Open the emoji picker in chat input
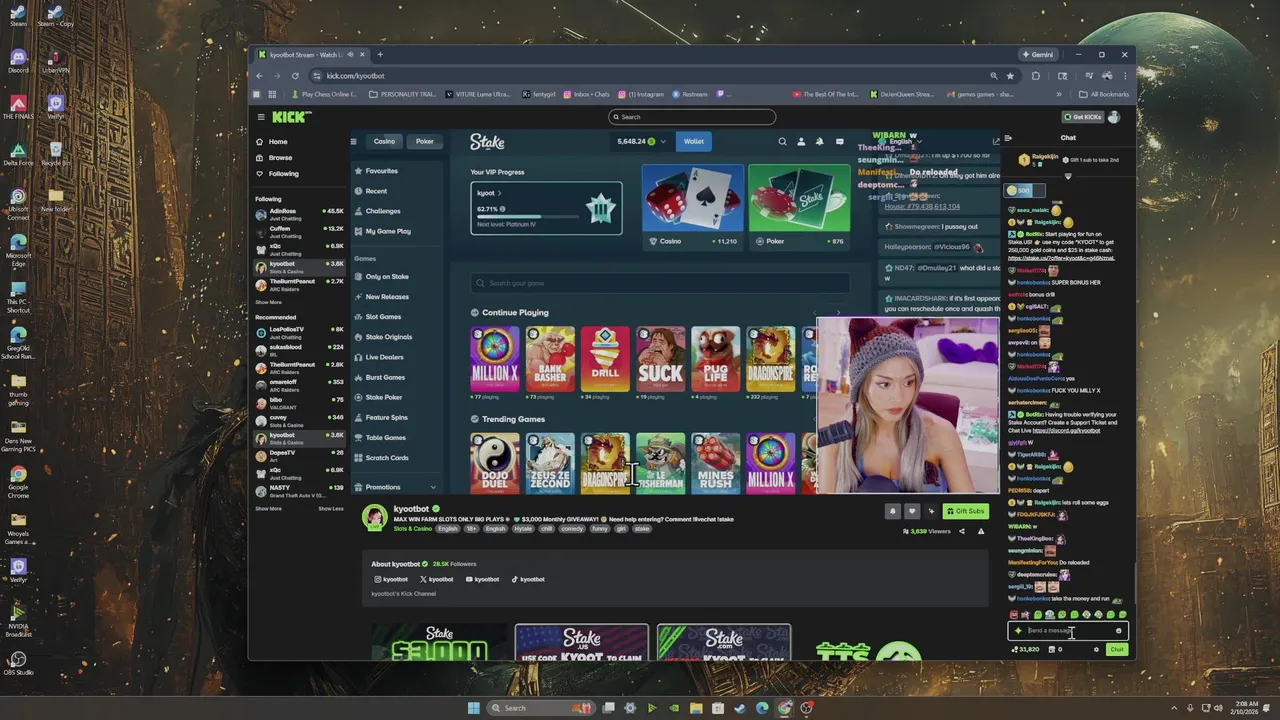 [x=1118, y=631]
